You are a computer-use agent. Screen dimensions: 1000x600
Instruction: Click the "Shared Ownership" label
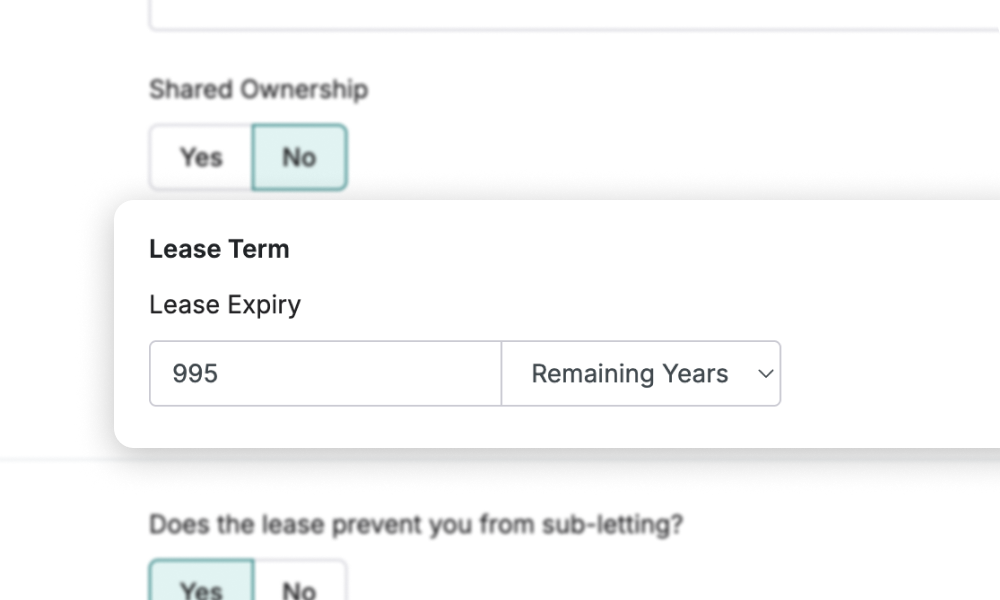[x=259, y=89]
